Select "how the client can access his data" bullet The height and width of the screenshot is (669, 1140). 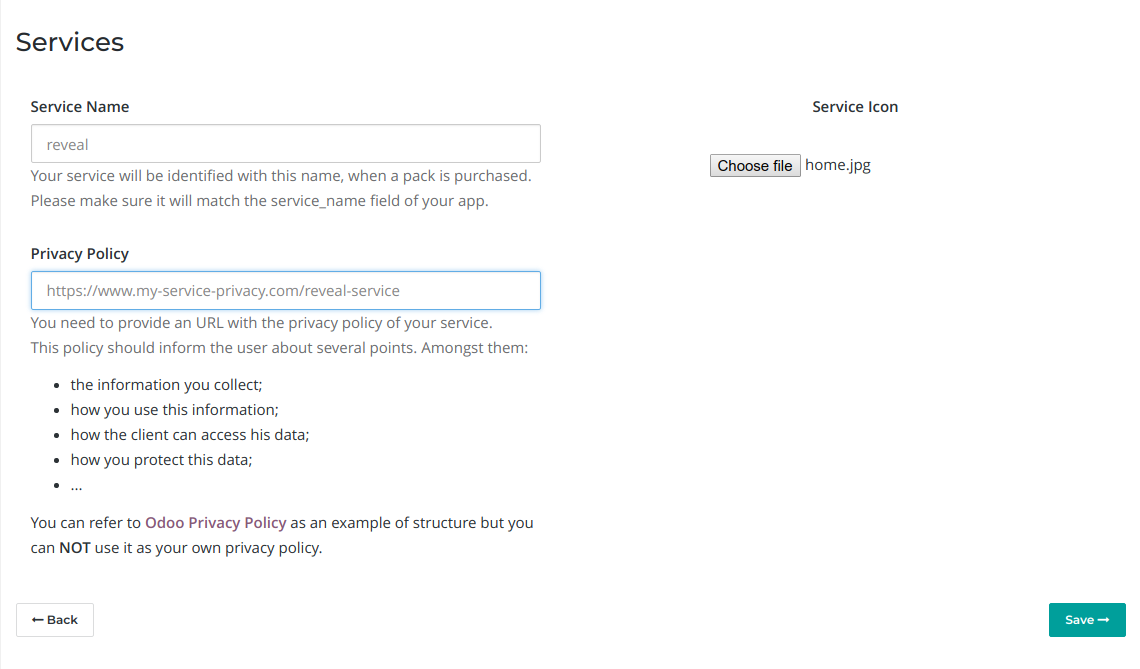click(190, 435)
